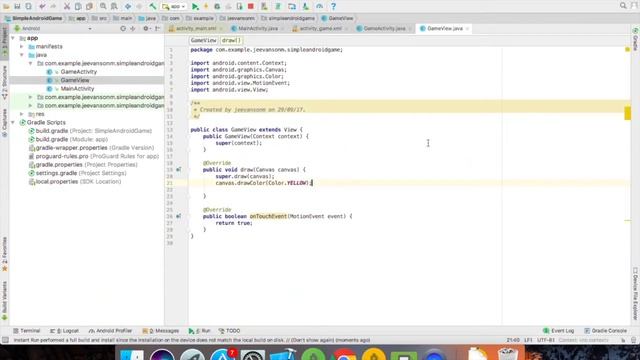
Task: Click the Paste toolbar icon
Action: pos(89,6)
